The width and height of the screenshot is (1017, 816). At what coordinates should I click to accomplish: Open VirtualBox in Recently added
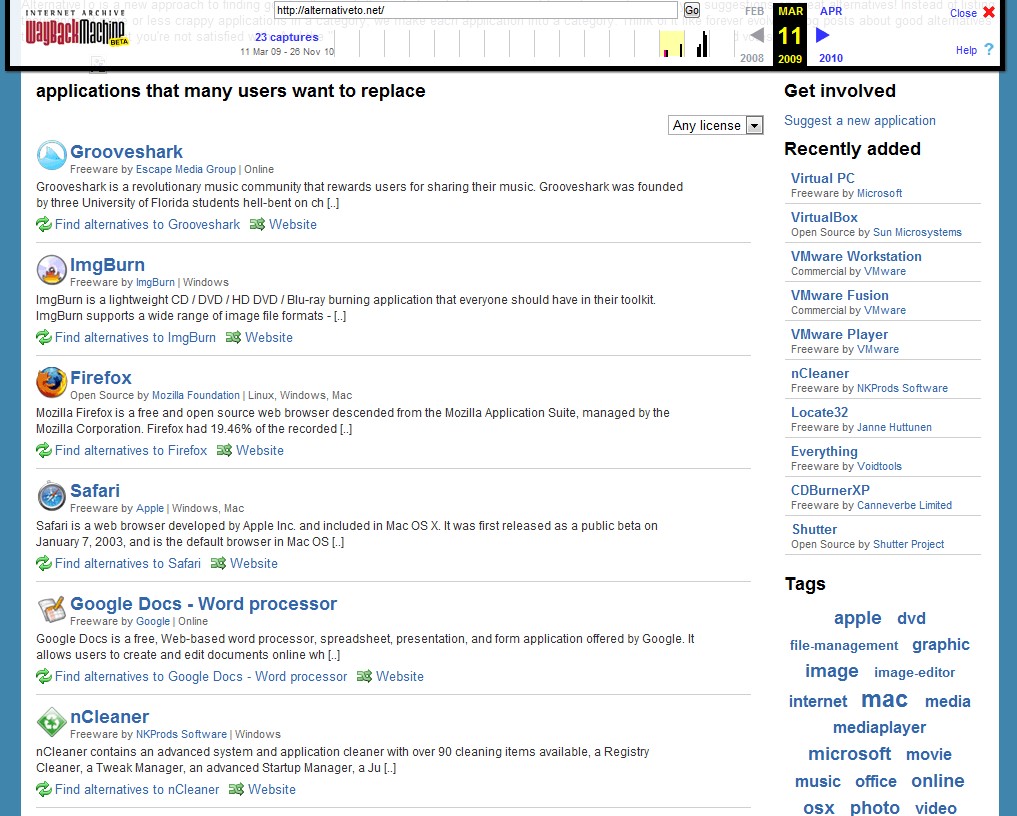[x=824, y=217]
